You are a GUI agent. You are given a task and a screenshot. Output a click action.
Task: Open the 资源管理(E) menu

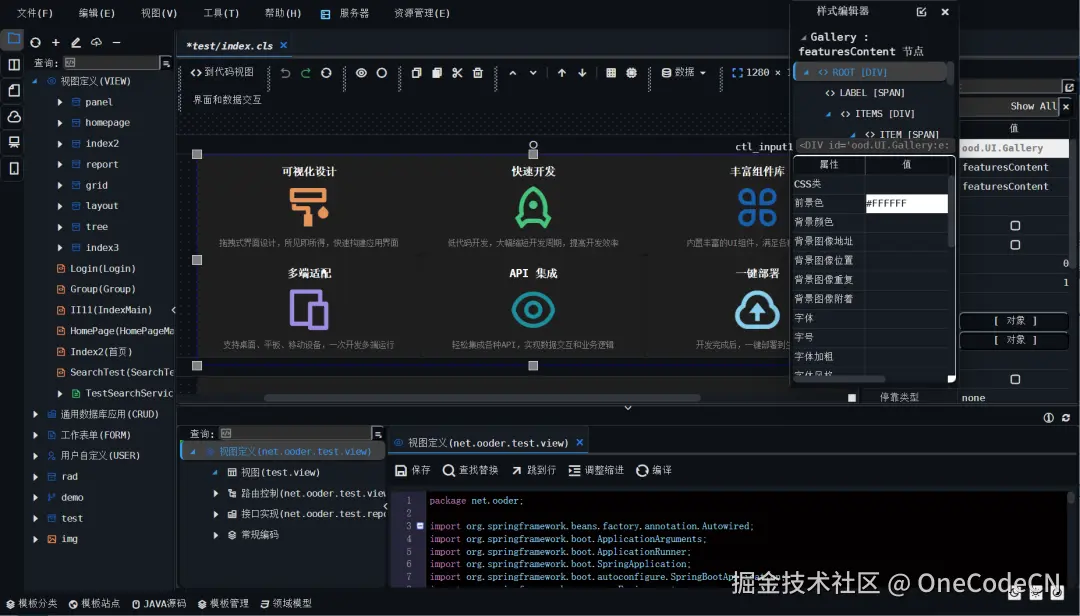pyautogui.click(x=422, y=13)
